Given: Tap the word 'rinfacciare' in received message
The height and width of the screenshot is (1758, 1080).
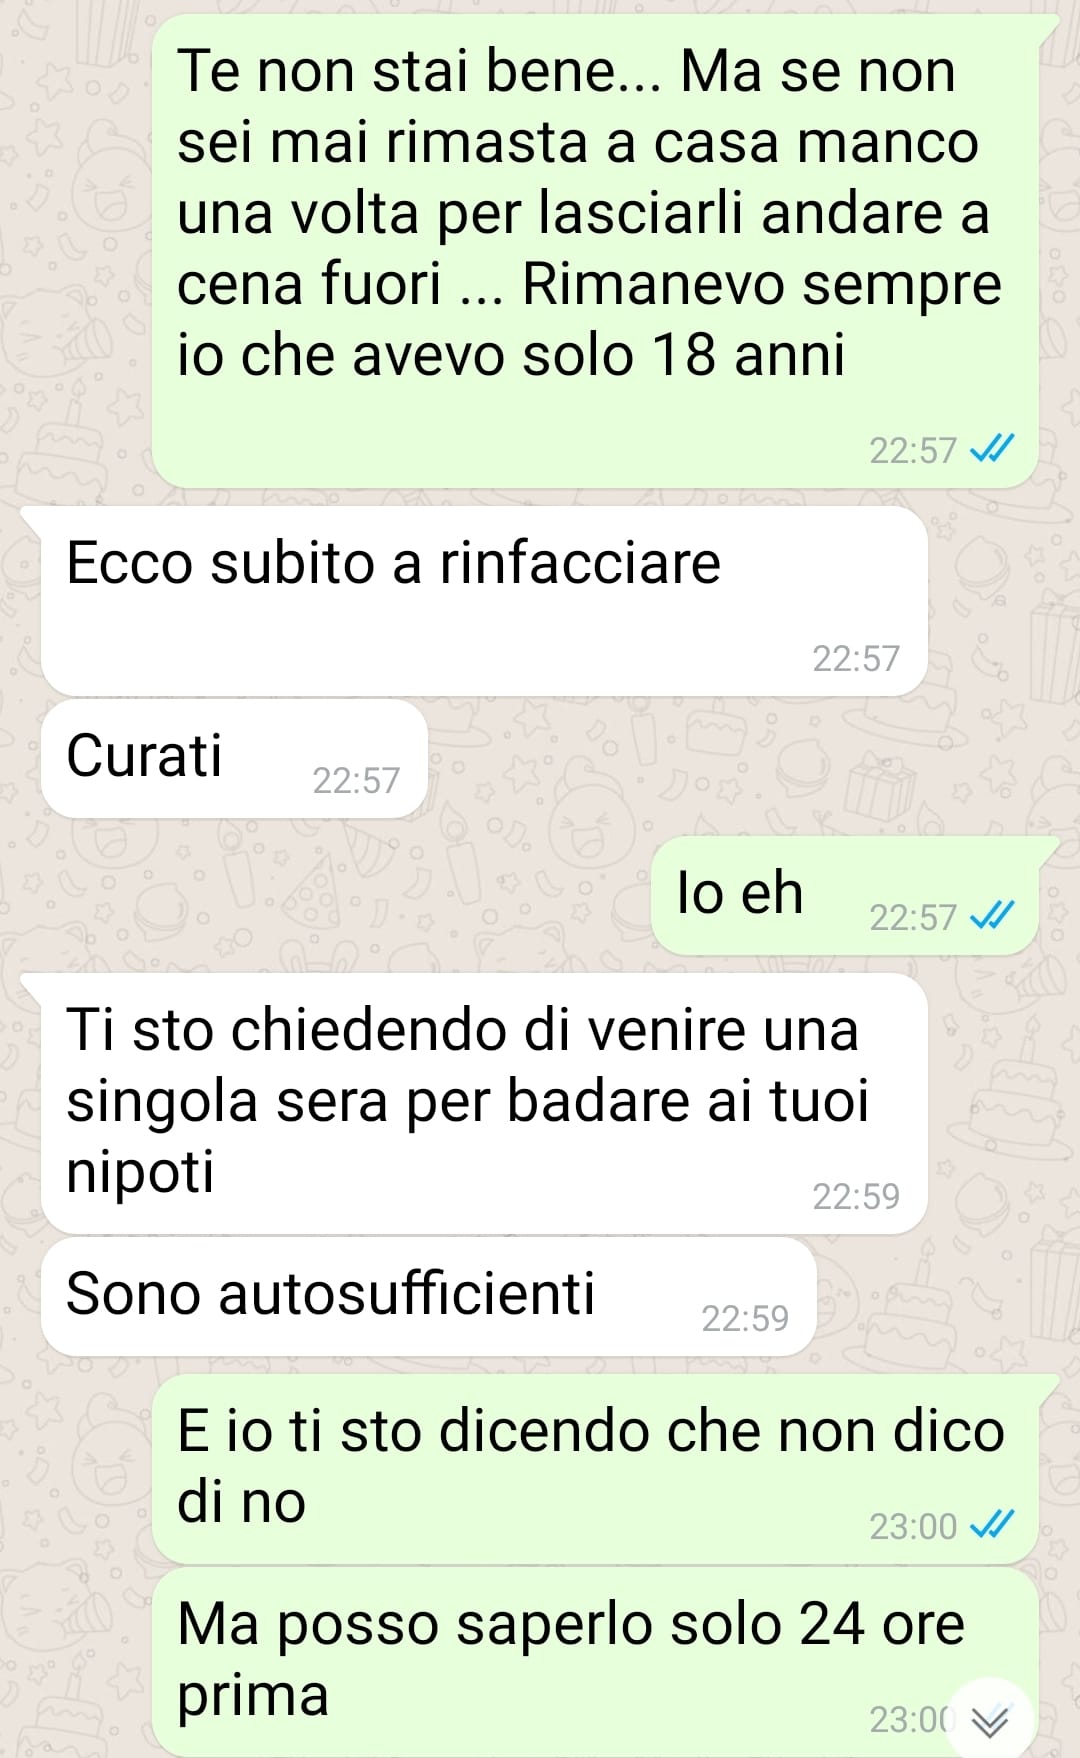Looking at the screenshot, I should (x=580, y=563).
